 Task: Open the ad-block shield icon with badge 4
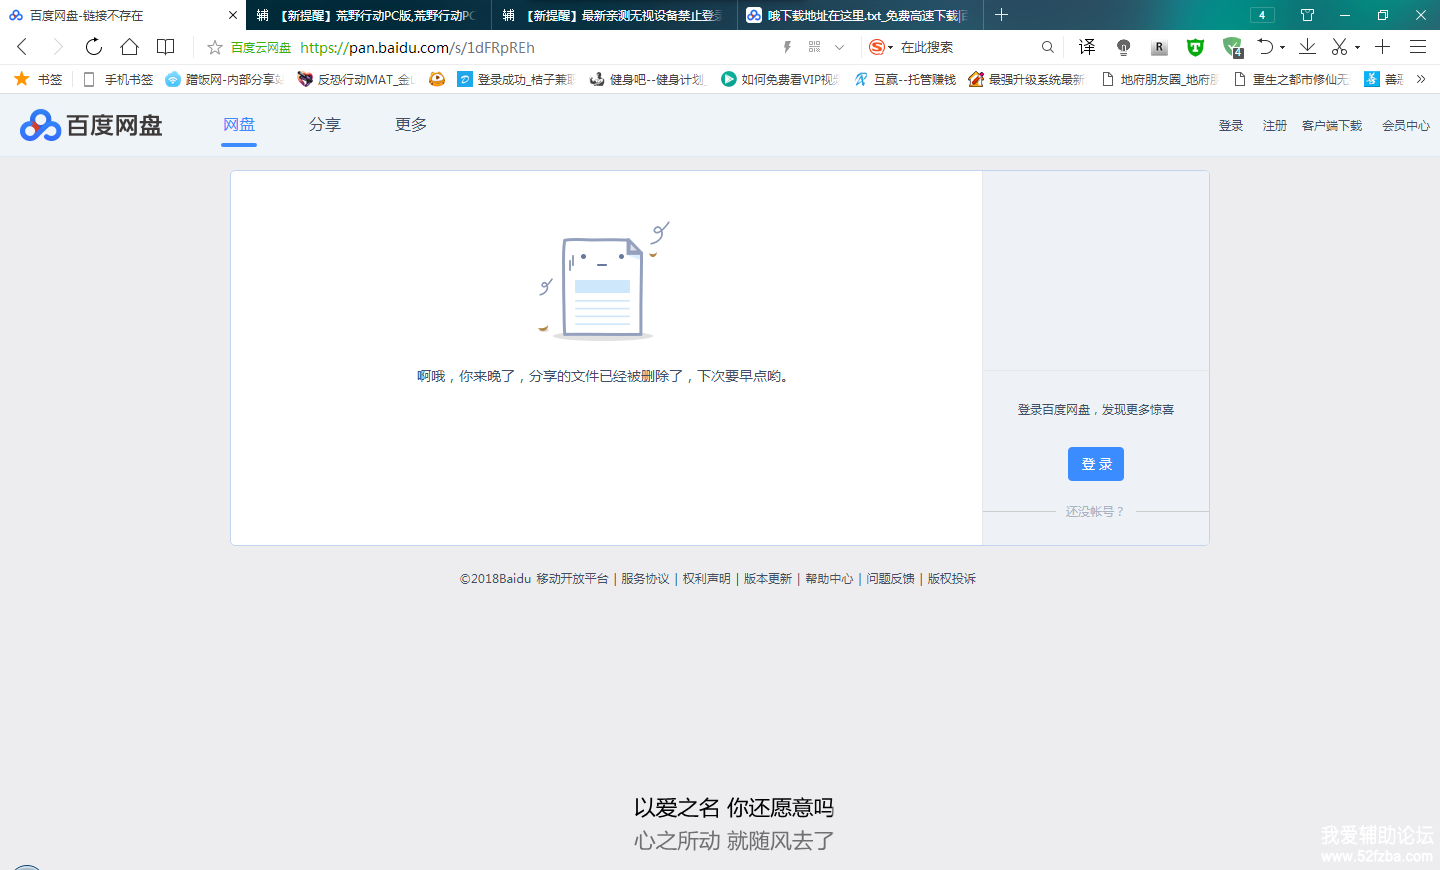(1232, 47)
